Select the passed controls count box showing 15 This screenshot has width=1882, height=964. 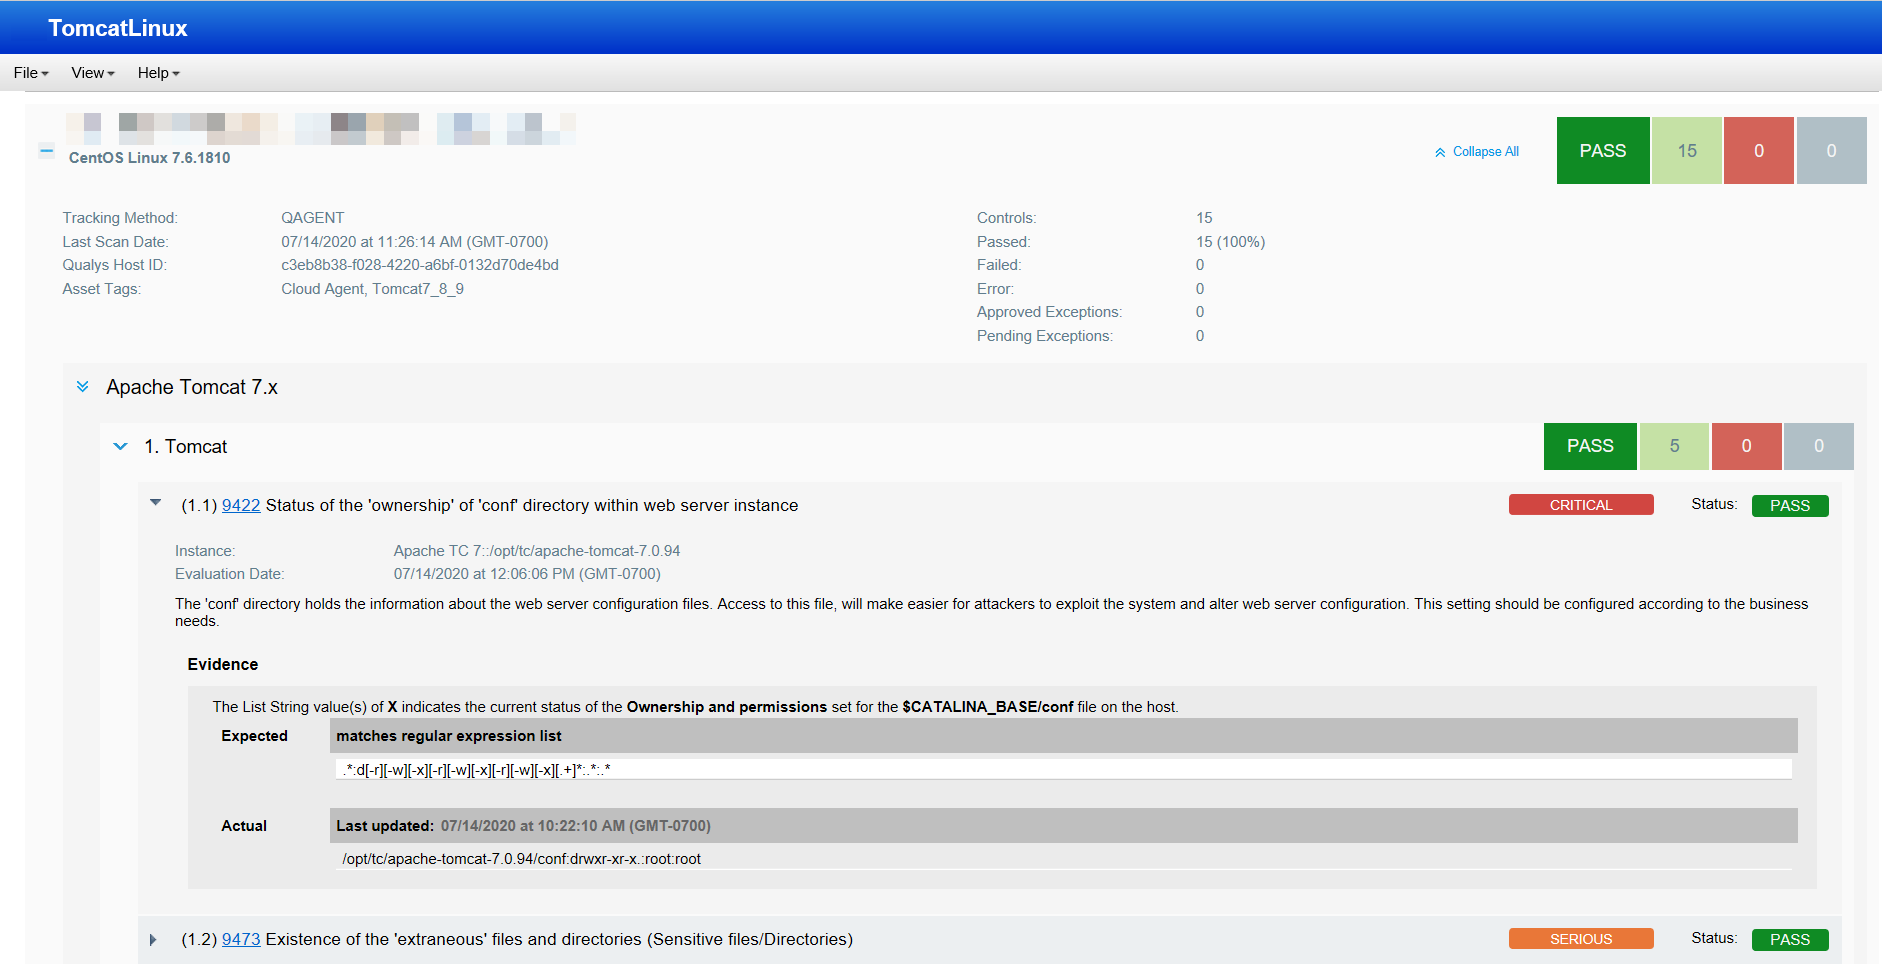tap(1687, 150)
